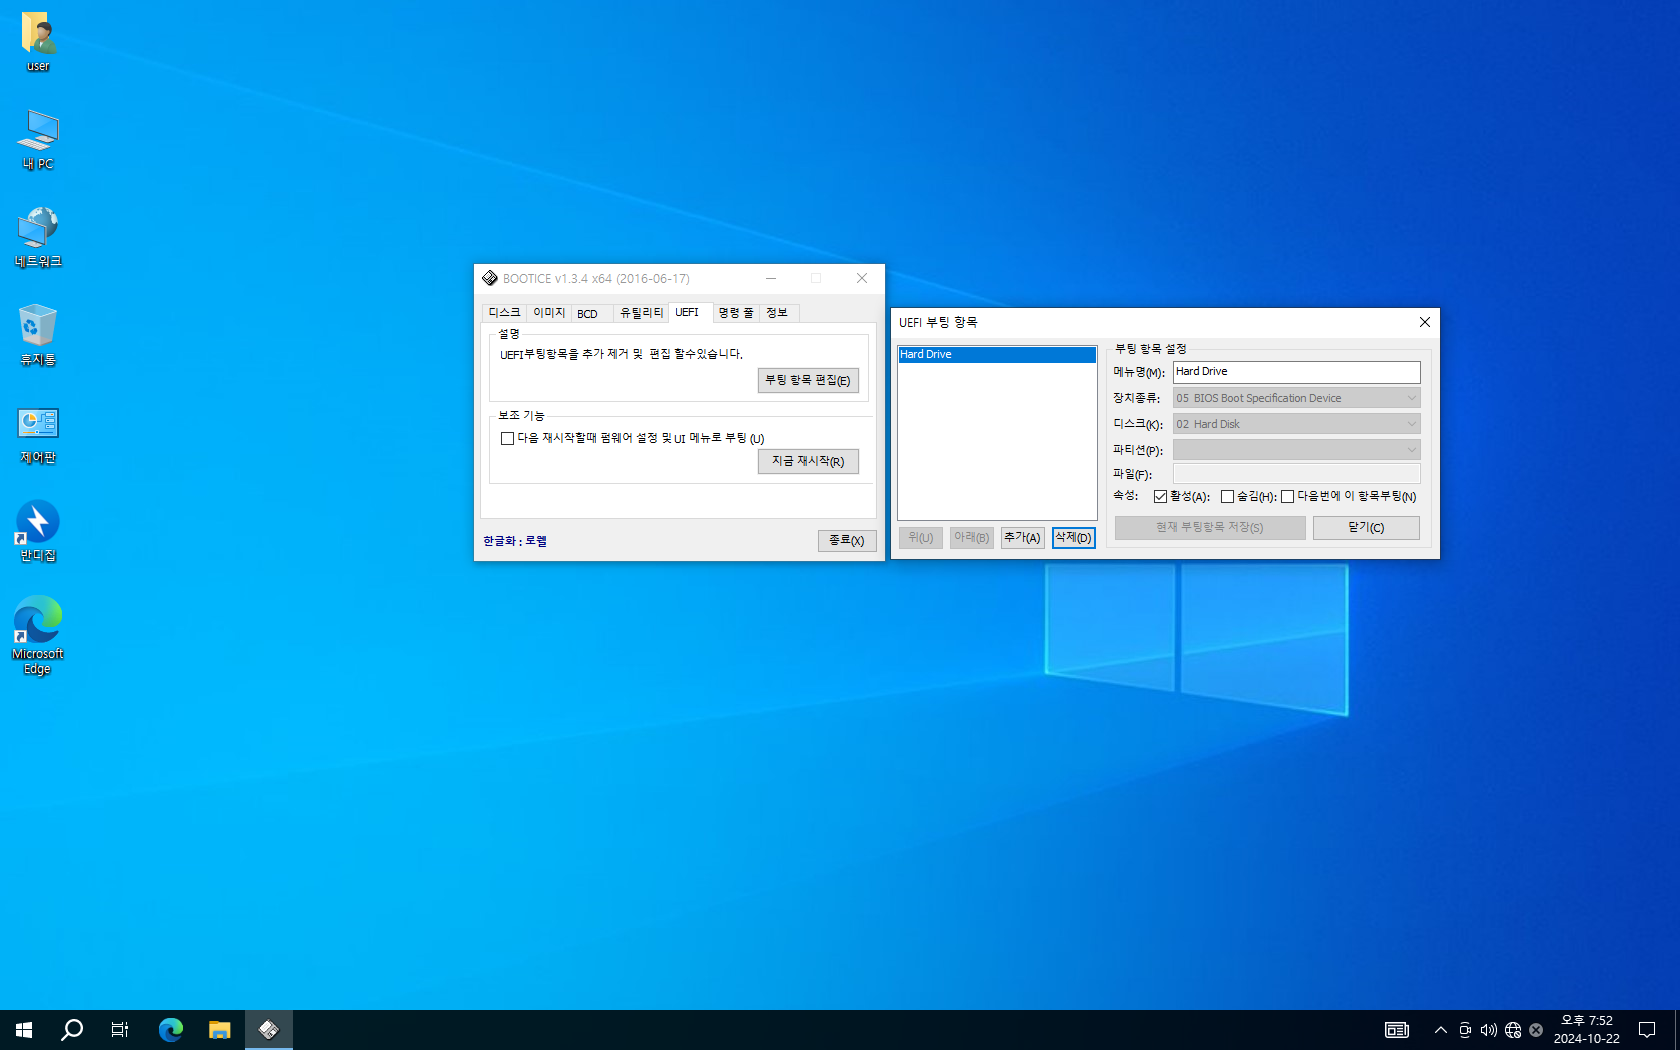Switch to the 정보 tab

pyautogui.click(x=777, y=313)
